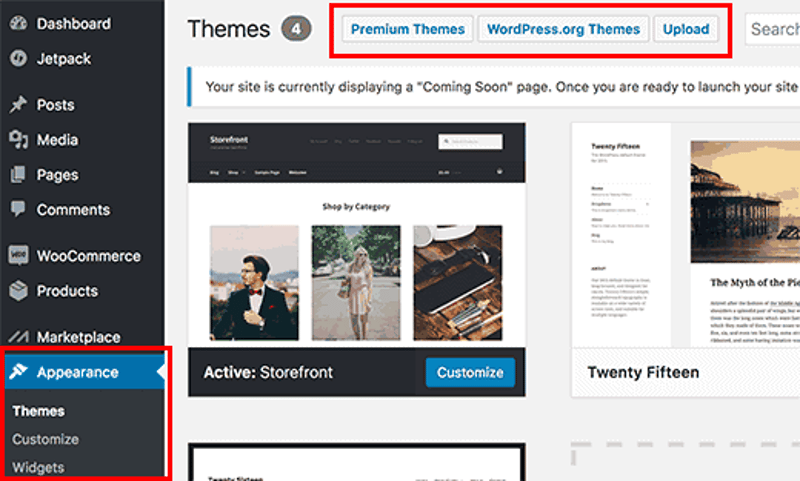Click the Search themes input field

[x=772, y=29]
